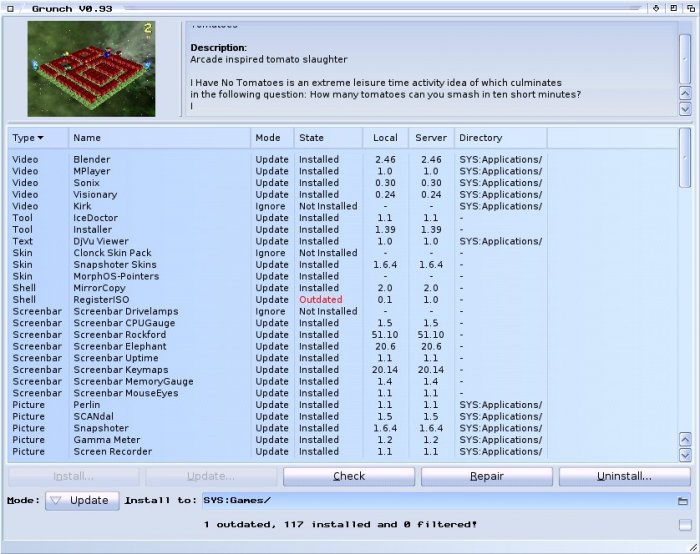The height and width of the screenshot is (554, 700).
Task: Toggle the small checkbox beside the status line
Action: point(685,525)
